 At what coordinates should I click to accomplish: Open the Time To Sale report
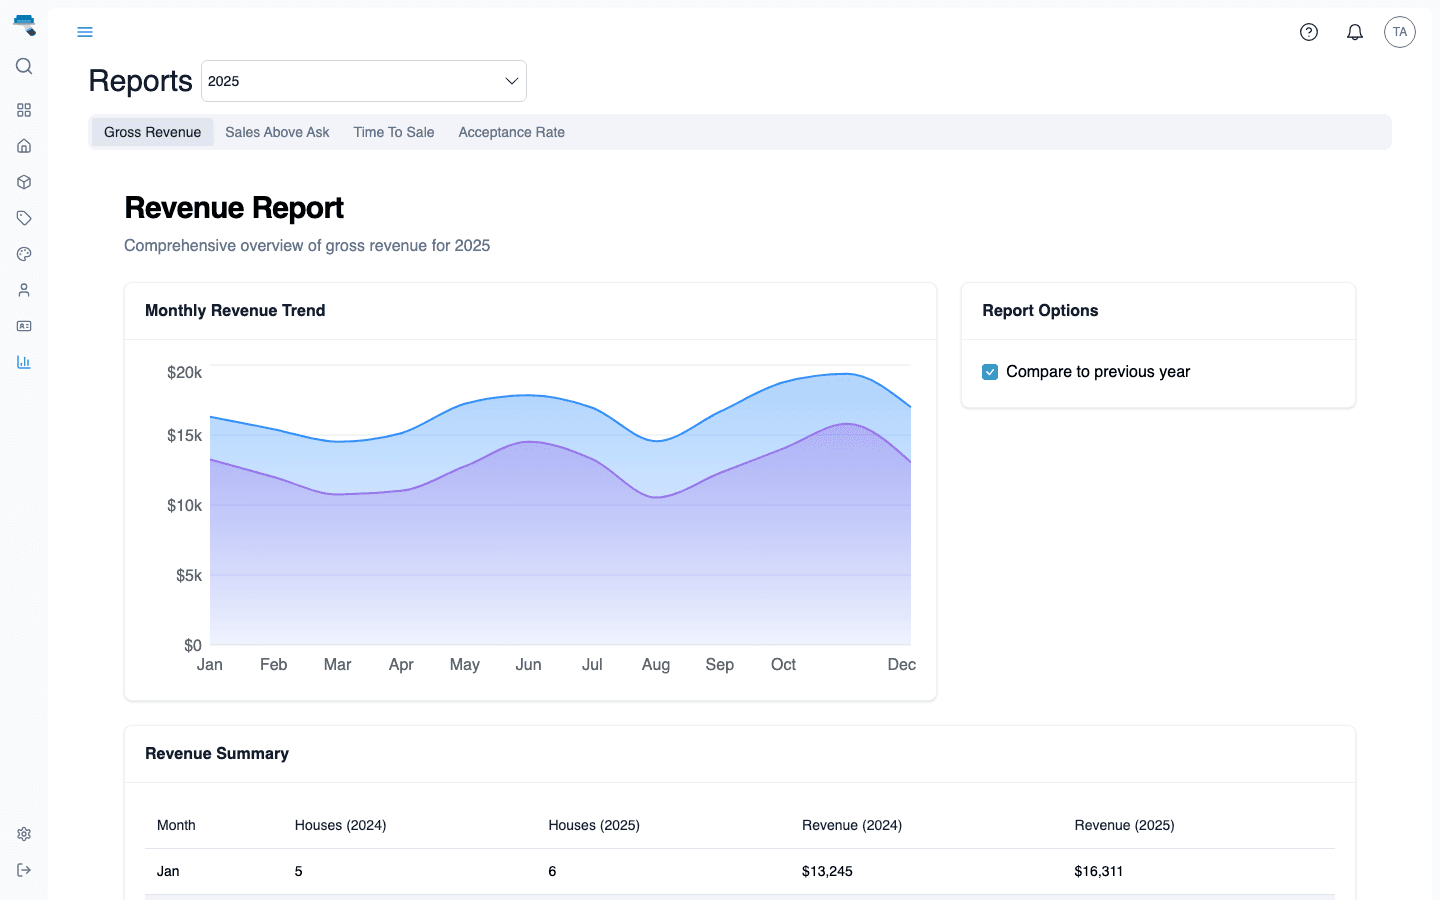click(x=393, y=131)
